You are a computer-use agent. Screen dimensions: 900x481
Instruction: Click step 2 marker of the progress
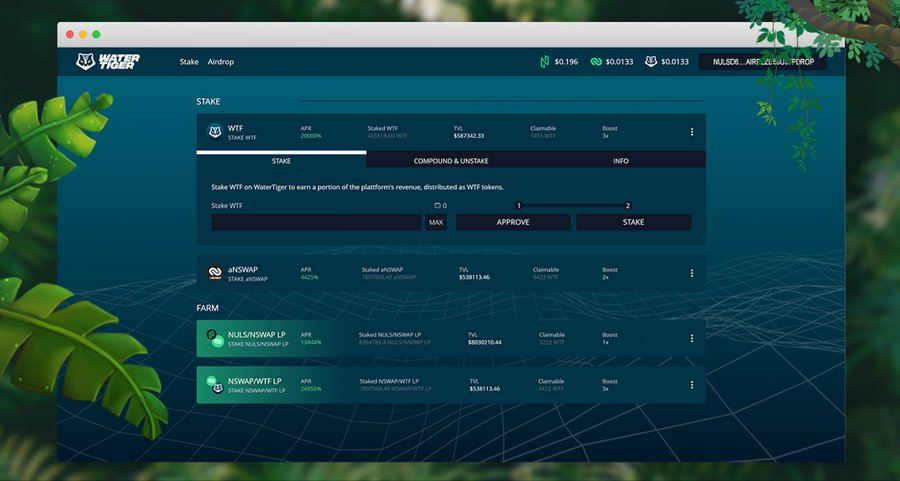[628, 205]
